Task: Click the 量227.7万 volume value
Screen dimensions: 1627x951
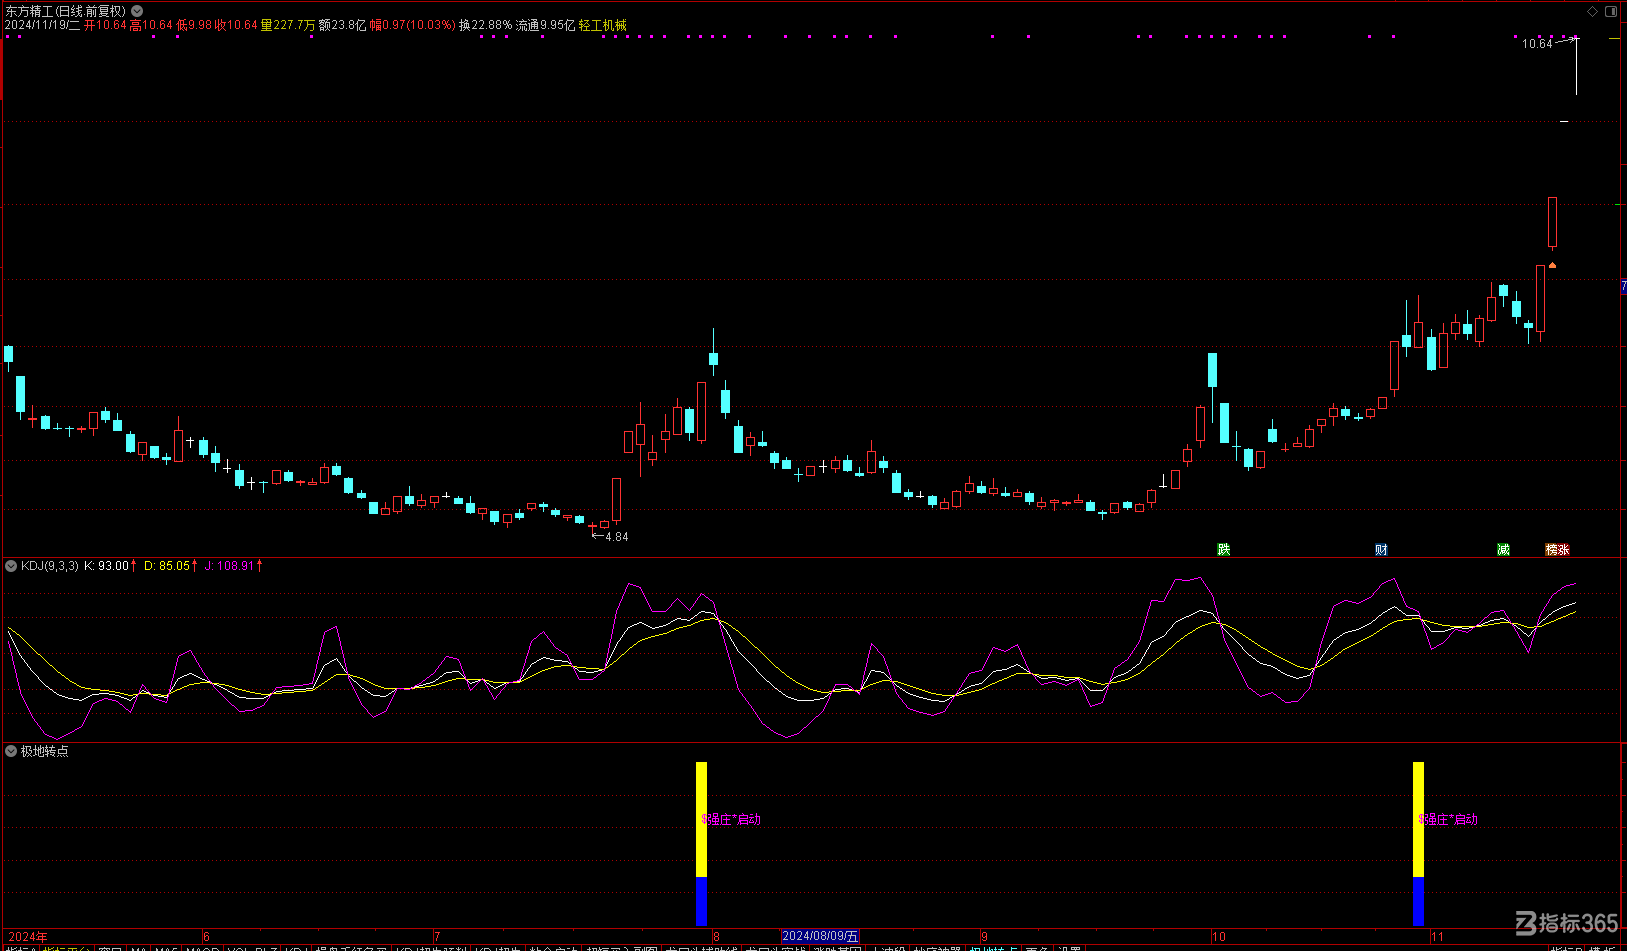Action: [288, 25]
